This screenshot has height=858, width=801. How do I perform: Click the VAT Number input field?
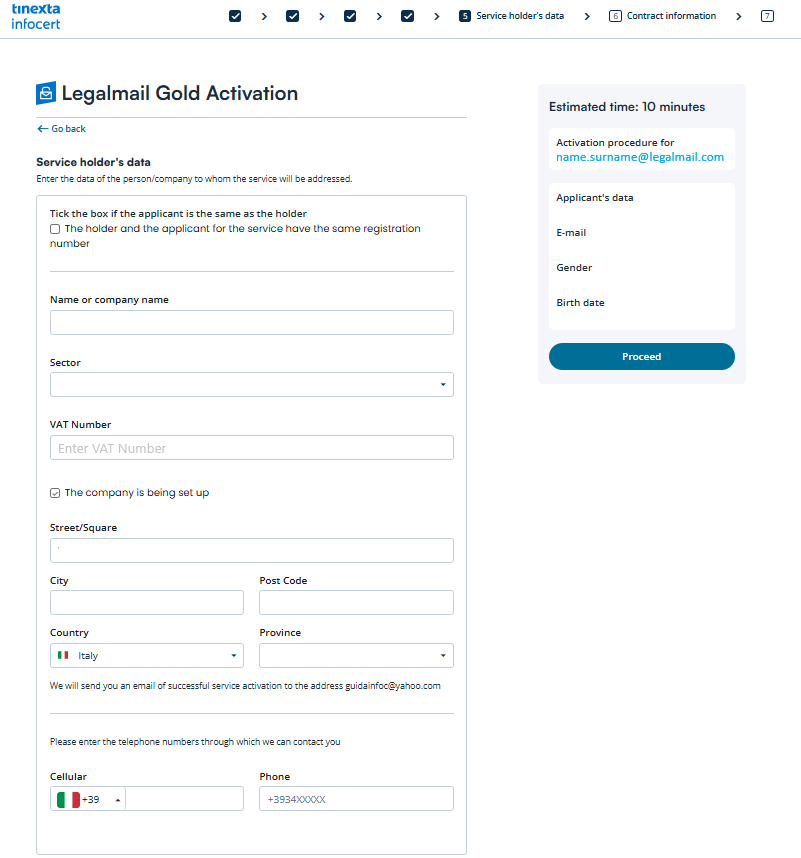point(251,448)
